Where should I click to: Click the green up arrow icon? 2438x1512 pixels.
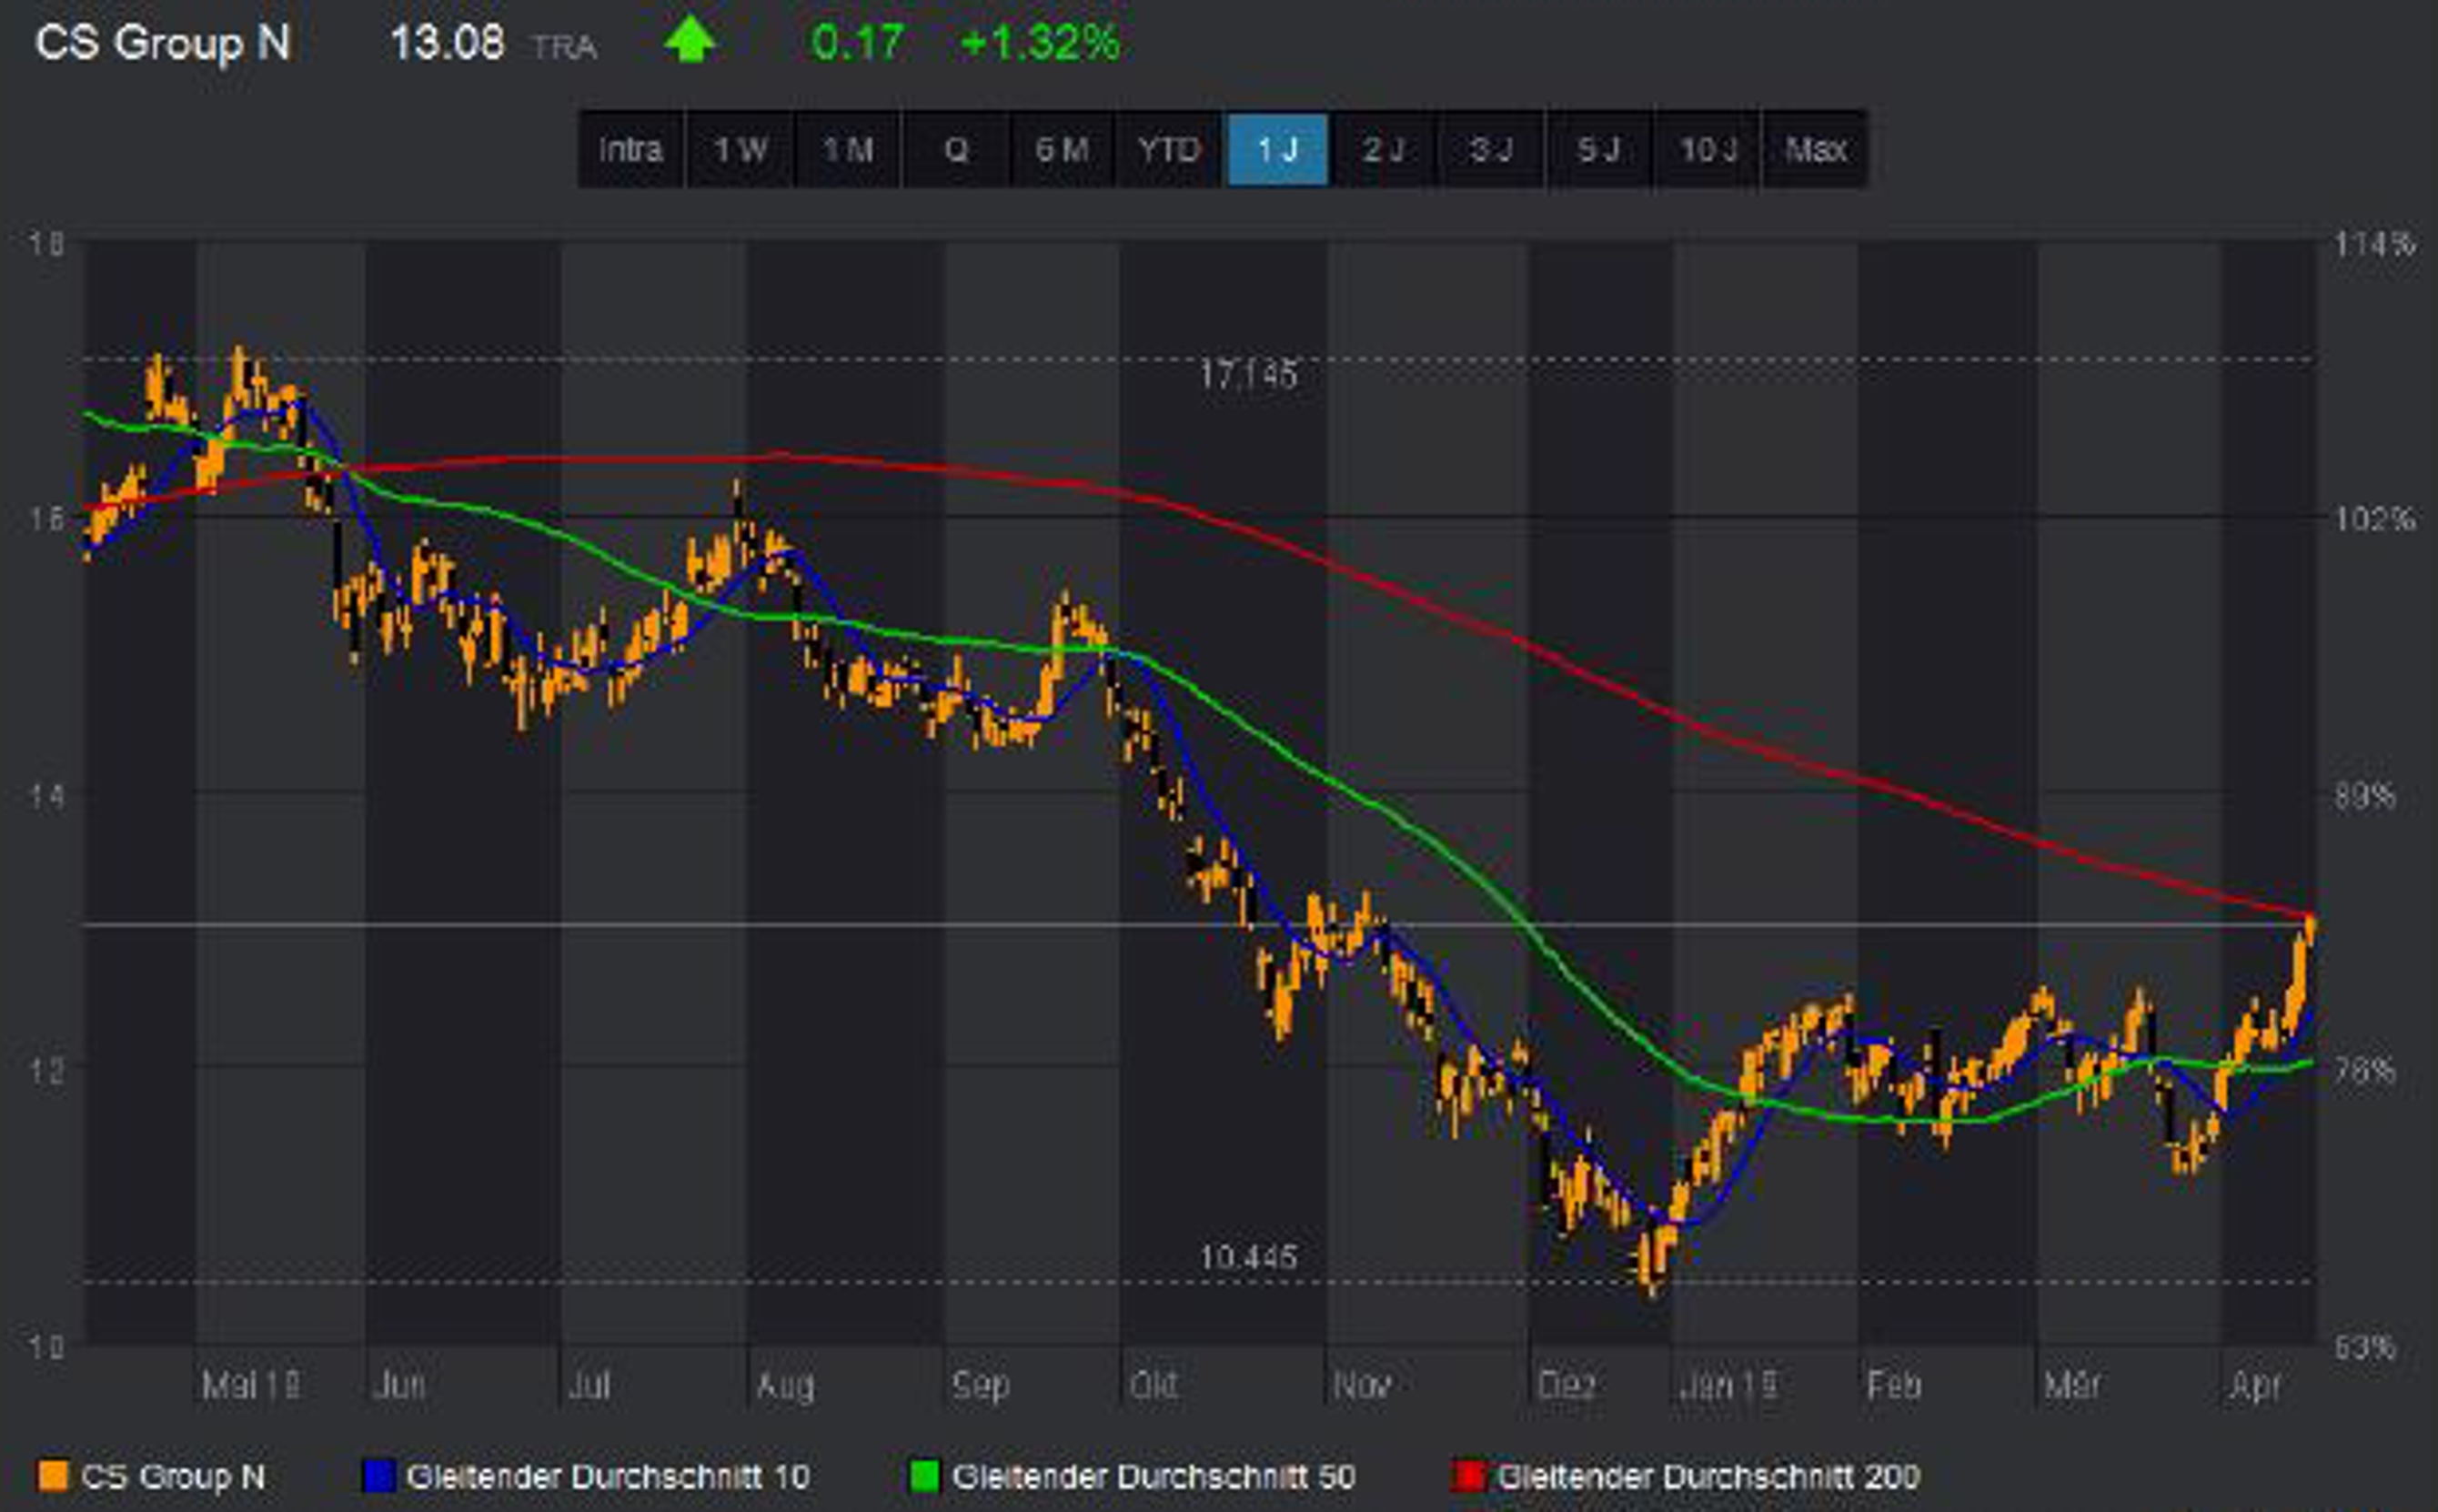(x=689, y=42)
